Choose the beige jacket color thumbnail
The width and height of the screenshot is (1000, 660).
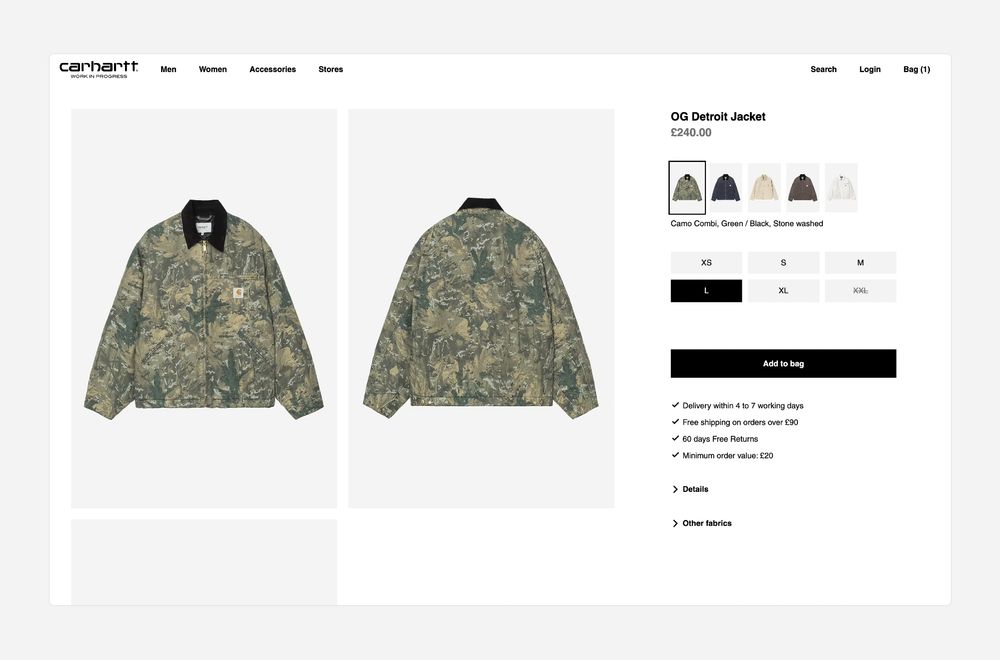[x=764, y=187]
